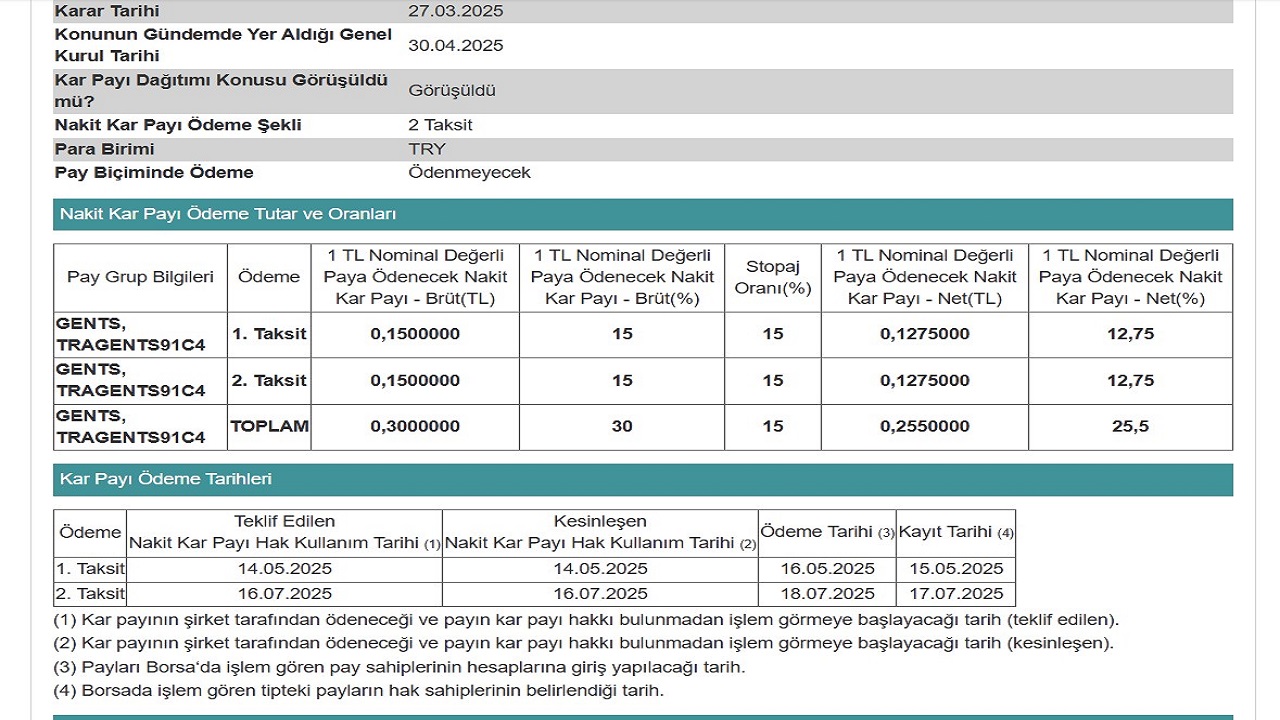
Task: Select the '2 Taksit' payment type value
Action: 441,125
